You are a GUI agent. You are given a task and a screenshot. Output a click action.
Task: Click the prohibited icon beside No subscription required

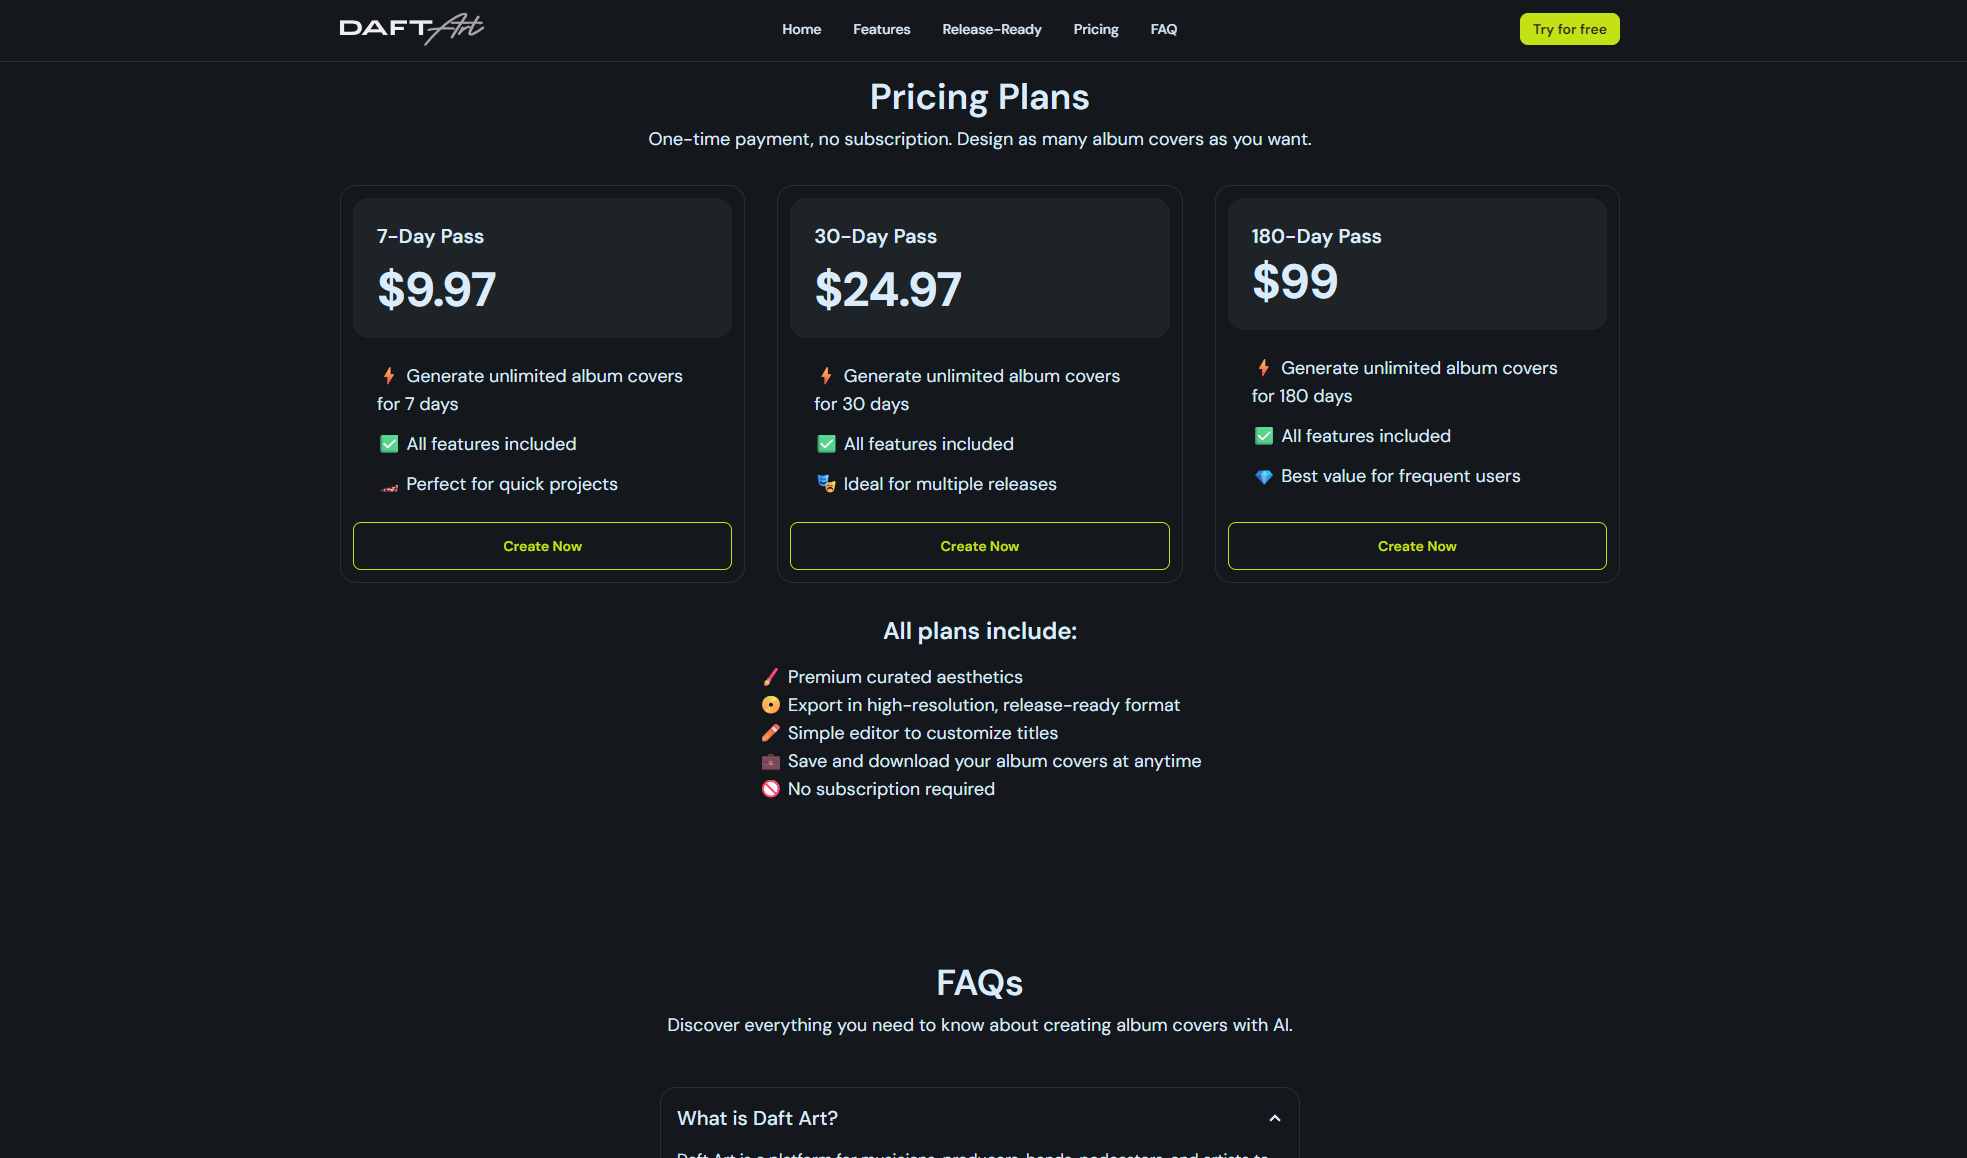[x=770, y=789]
